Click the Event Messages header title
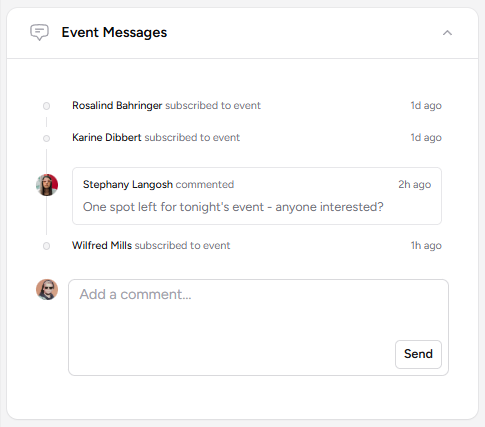This screenshot has width=485, height=427. tap(114, 32)
